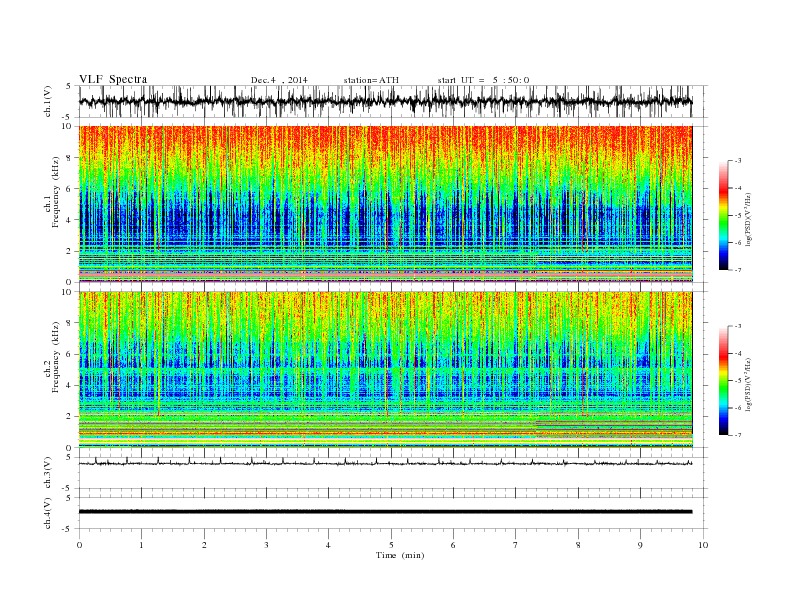Click the ch.1 voltage waveform panel
792x612 pixels.
click(x=393, y=101)
